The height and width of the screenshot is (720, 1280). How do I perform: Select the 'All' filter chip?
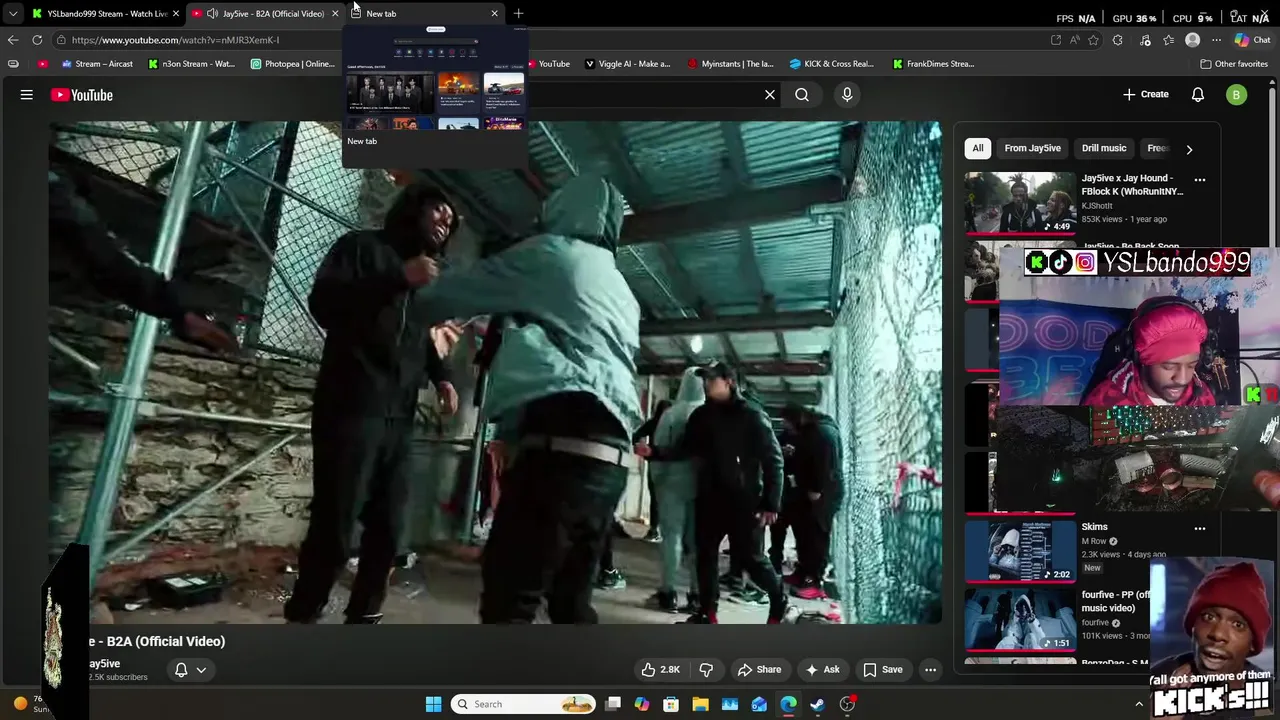click(x=978, y=148)
